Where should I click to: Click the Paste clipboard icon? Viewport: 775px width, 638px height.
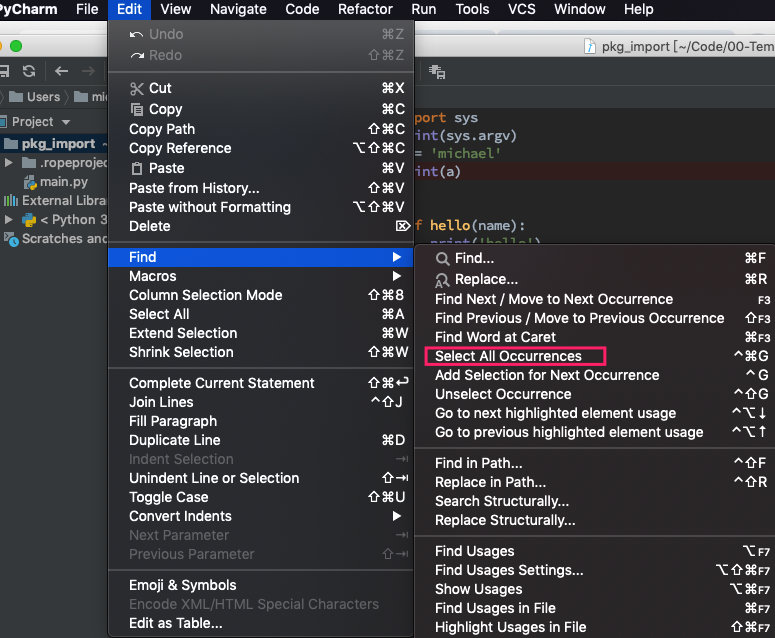(x=136, y=169)
